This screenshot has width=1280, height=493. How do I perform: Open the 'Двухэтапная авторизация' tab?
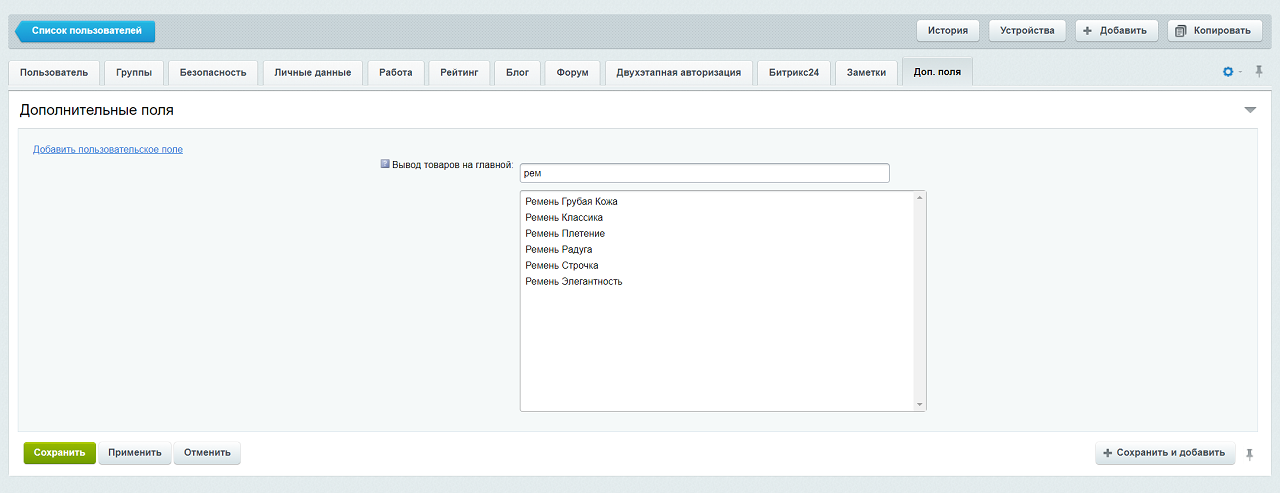point(679,73)
